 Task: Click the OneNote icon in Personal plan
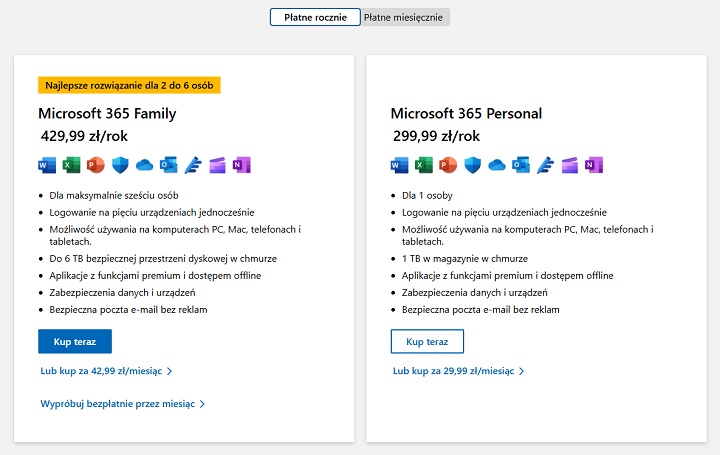tap(594, 165)
